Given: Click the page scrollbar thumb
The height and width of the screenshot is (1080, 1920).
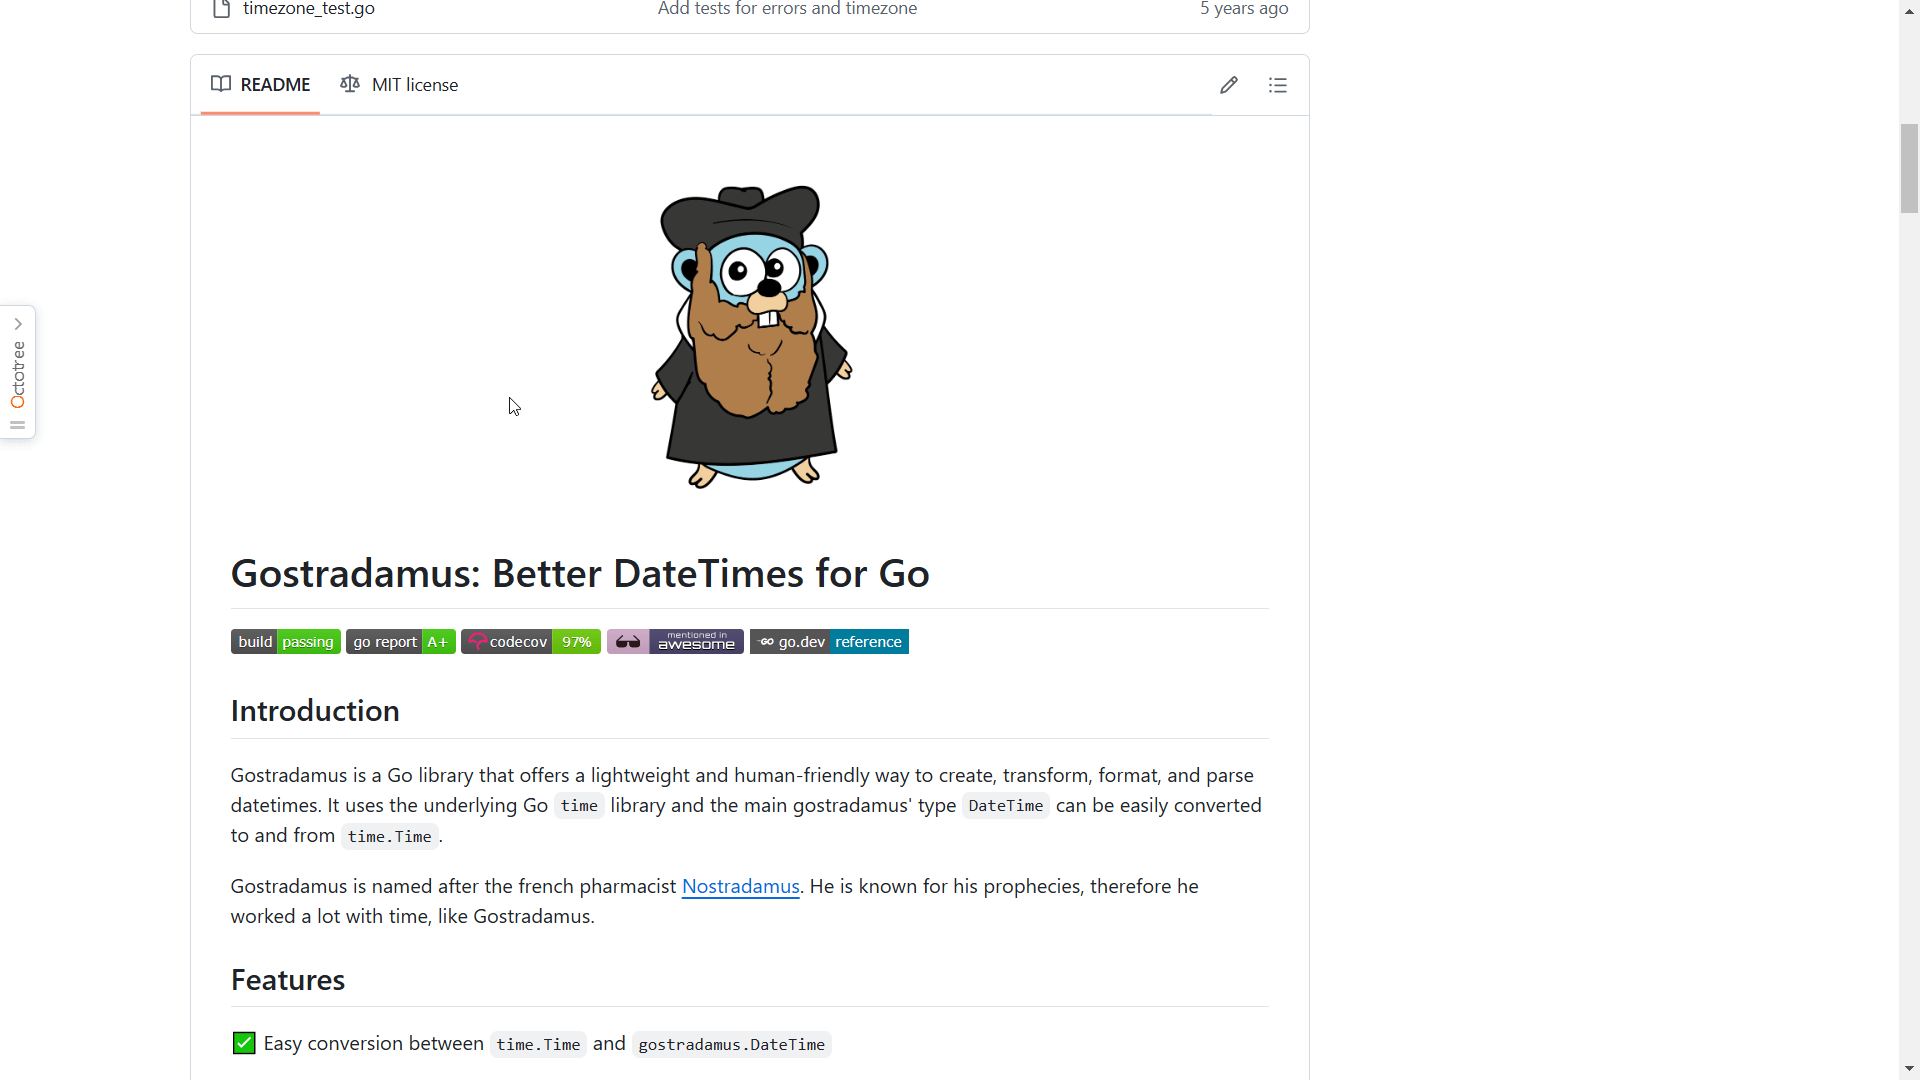Looking at the screenshot, I should [x=1909, y=168].
